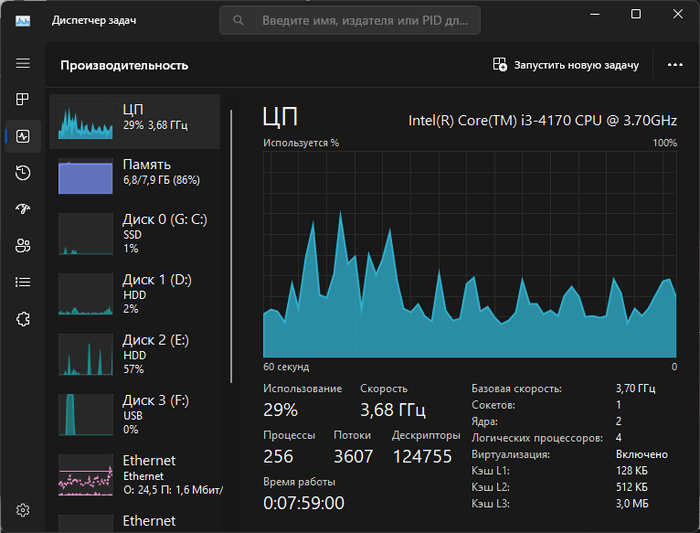Screen dimensions: 700x533
Task: Click Диск 3 mini graph thumbnail
Action: pos(85,414)
